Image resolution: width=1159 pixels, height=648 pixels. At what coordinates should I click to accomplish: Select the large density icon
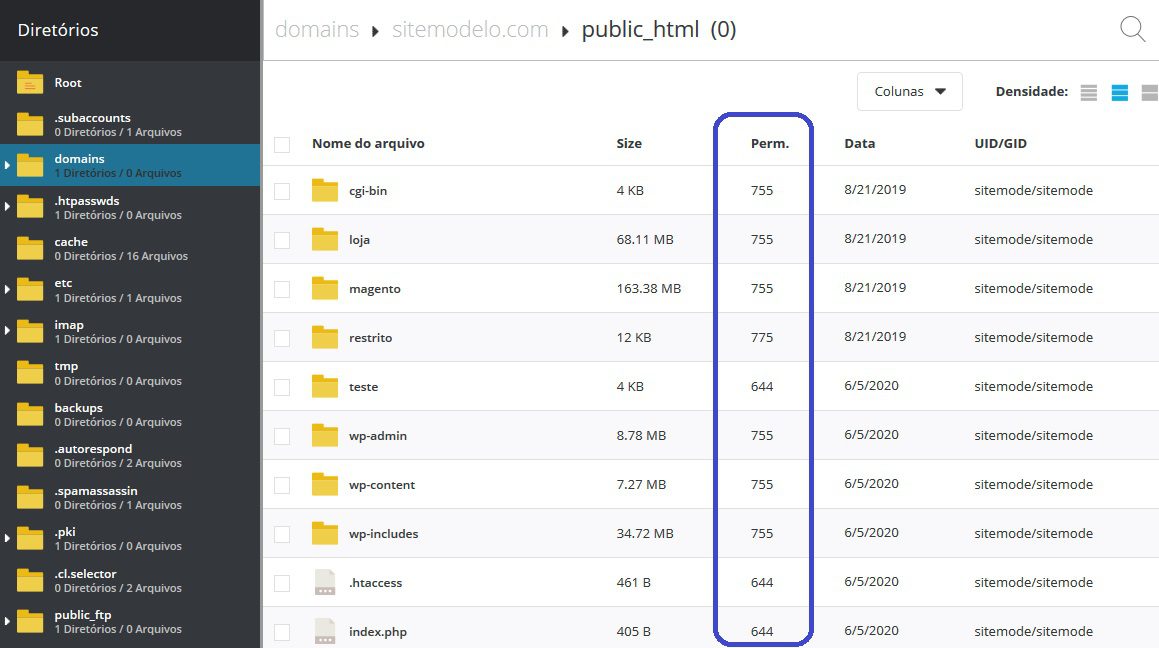(x=1150, y=92)
